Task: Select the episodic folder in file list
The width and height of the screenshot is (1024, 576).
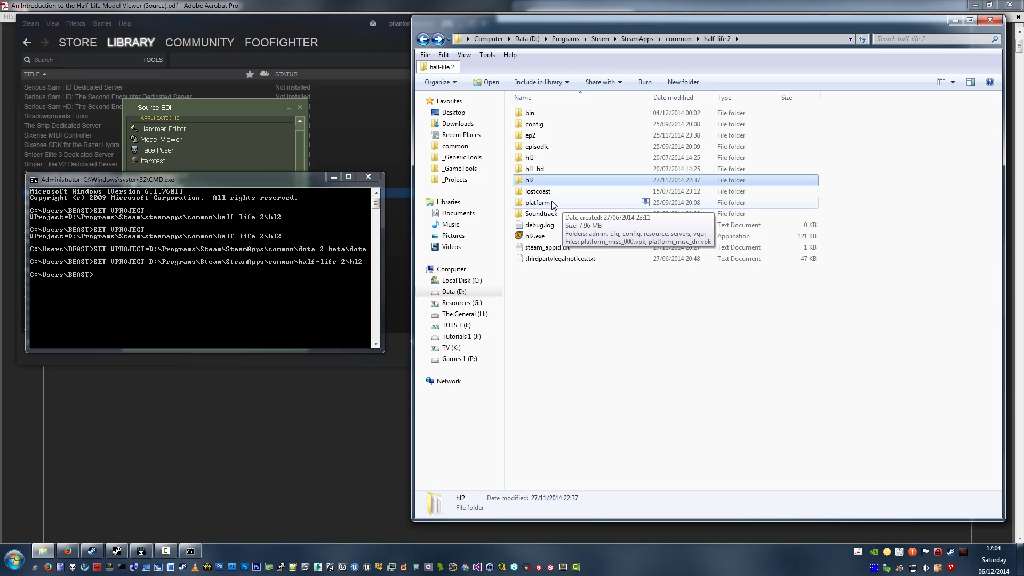Action: (536, 146)
